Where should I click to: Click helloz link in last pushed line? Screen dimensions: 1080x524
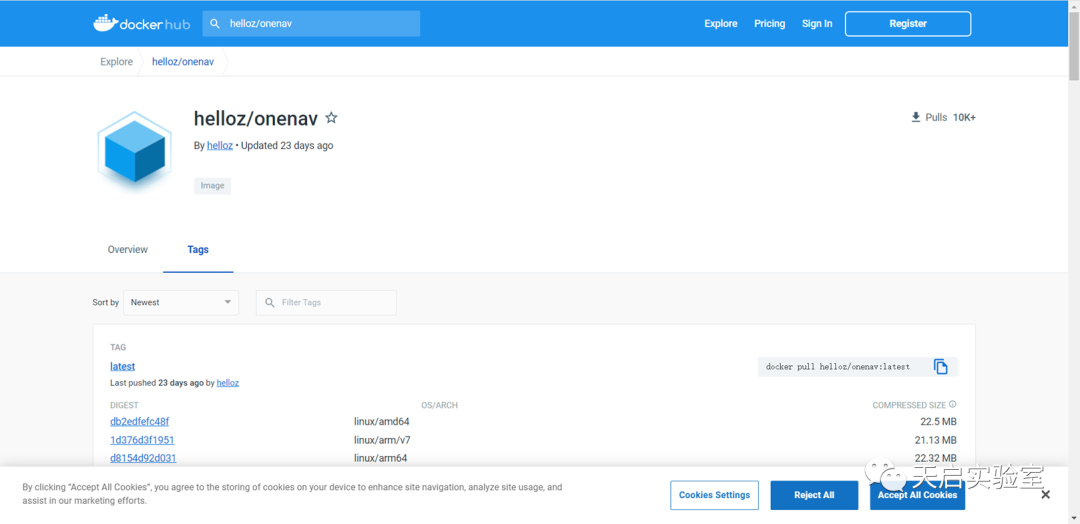tap(228, 383)
